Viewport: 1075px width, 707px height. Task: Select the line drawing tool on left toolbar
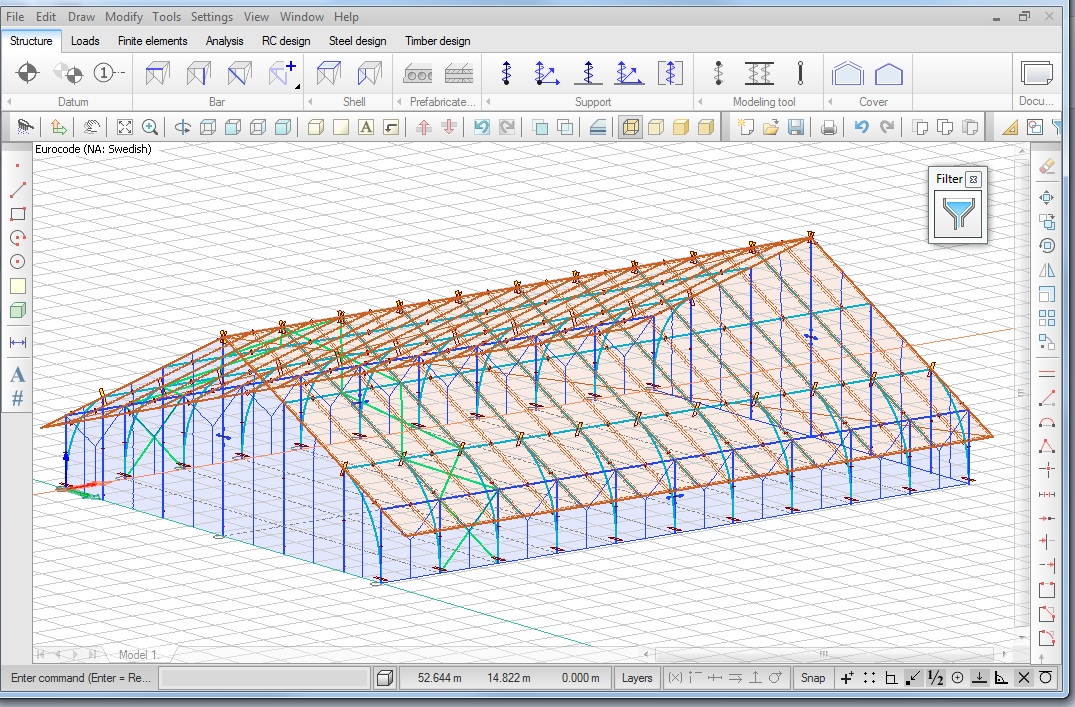pyautogui.click(x=18, y=190)
